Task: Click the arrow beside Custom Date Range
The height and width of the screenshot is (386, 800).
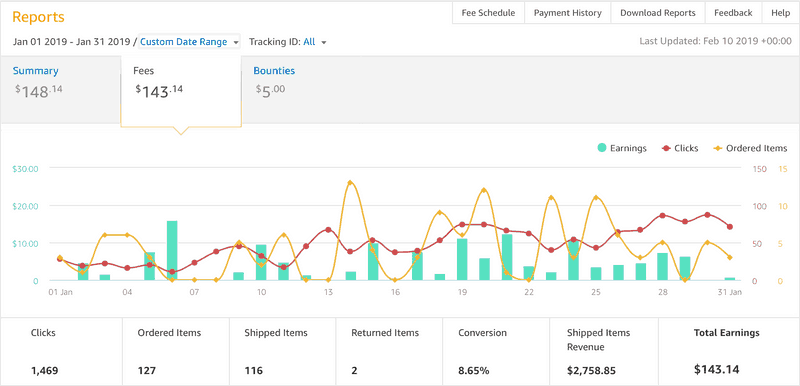Action: (236, 43)
